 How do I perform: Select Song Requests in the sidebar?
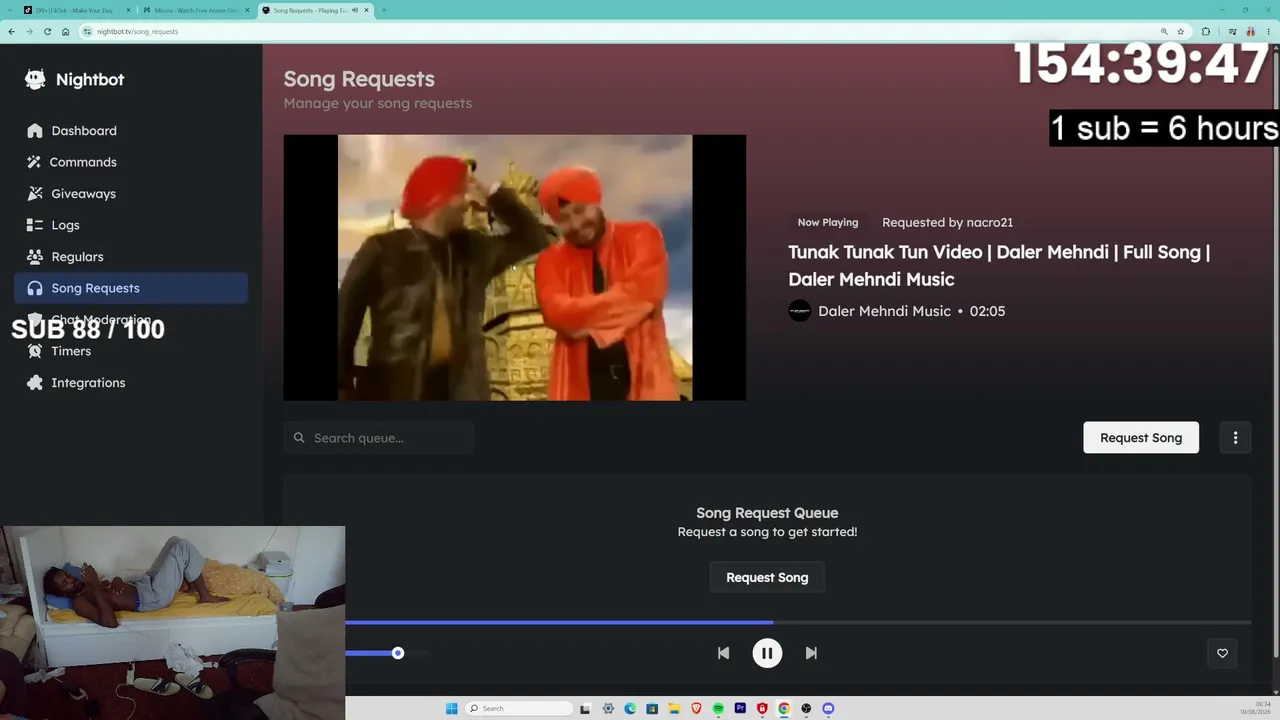[131, 288]
